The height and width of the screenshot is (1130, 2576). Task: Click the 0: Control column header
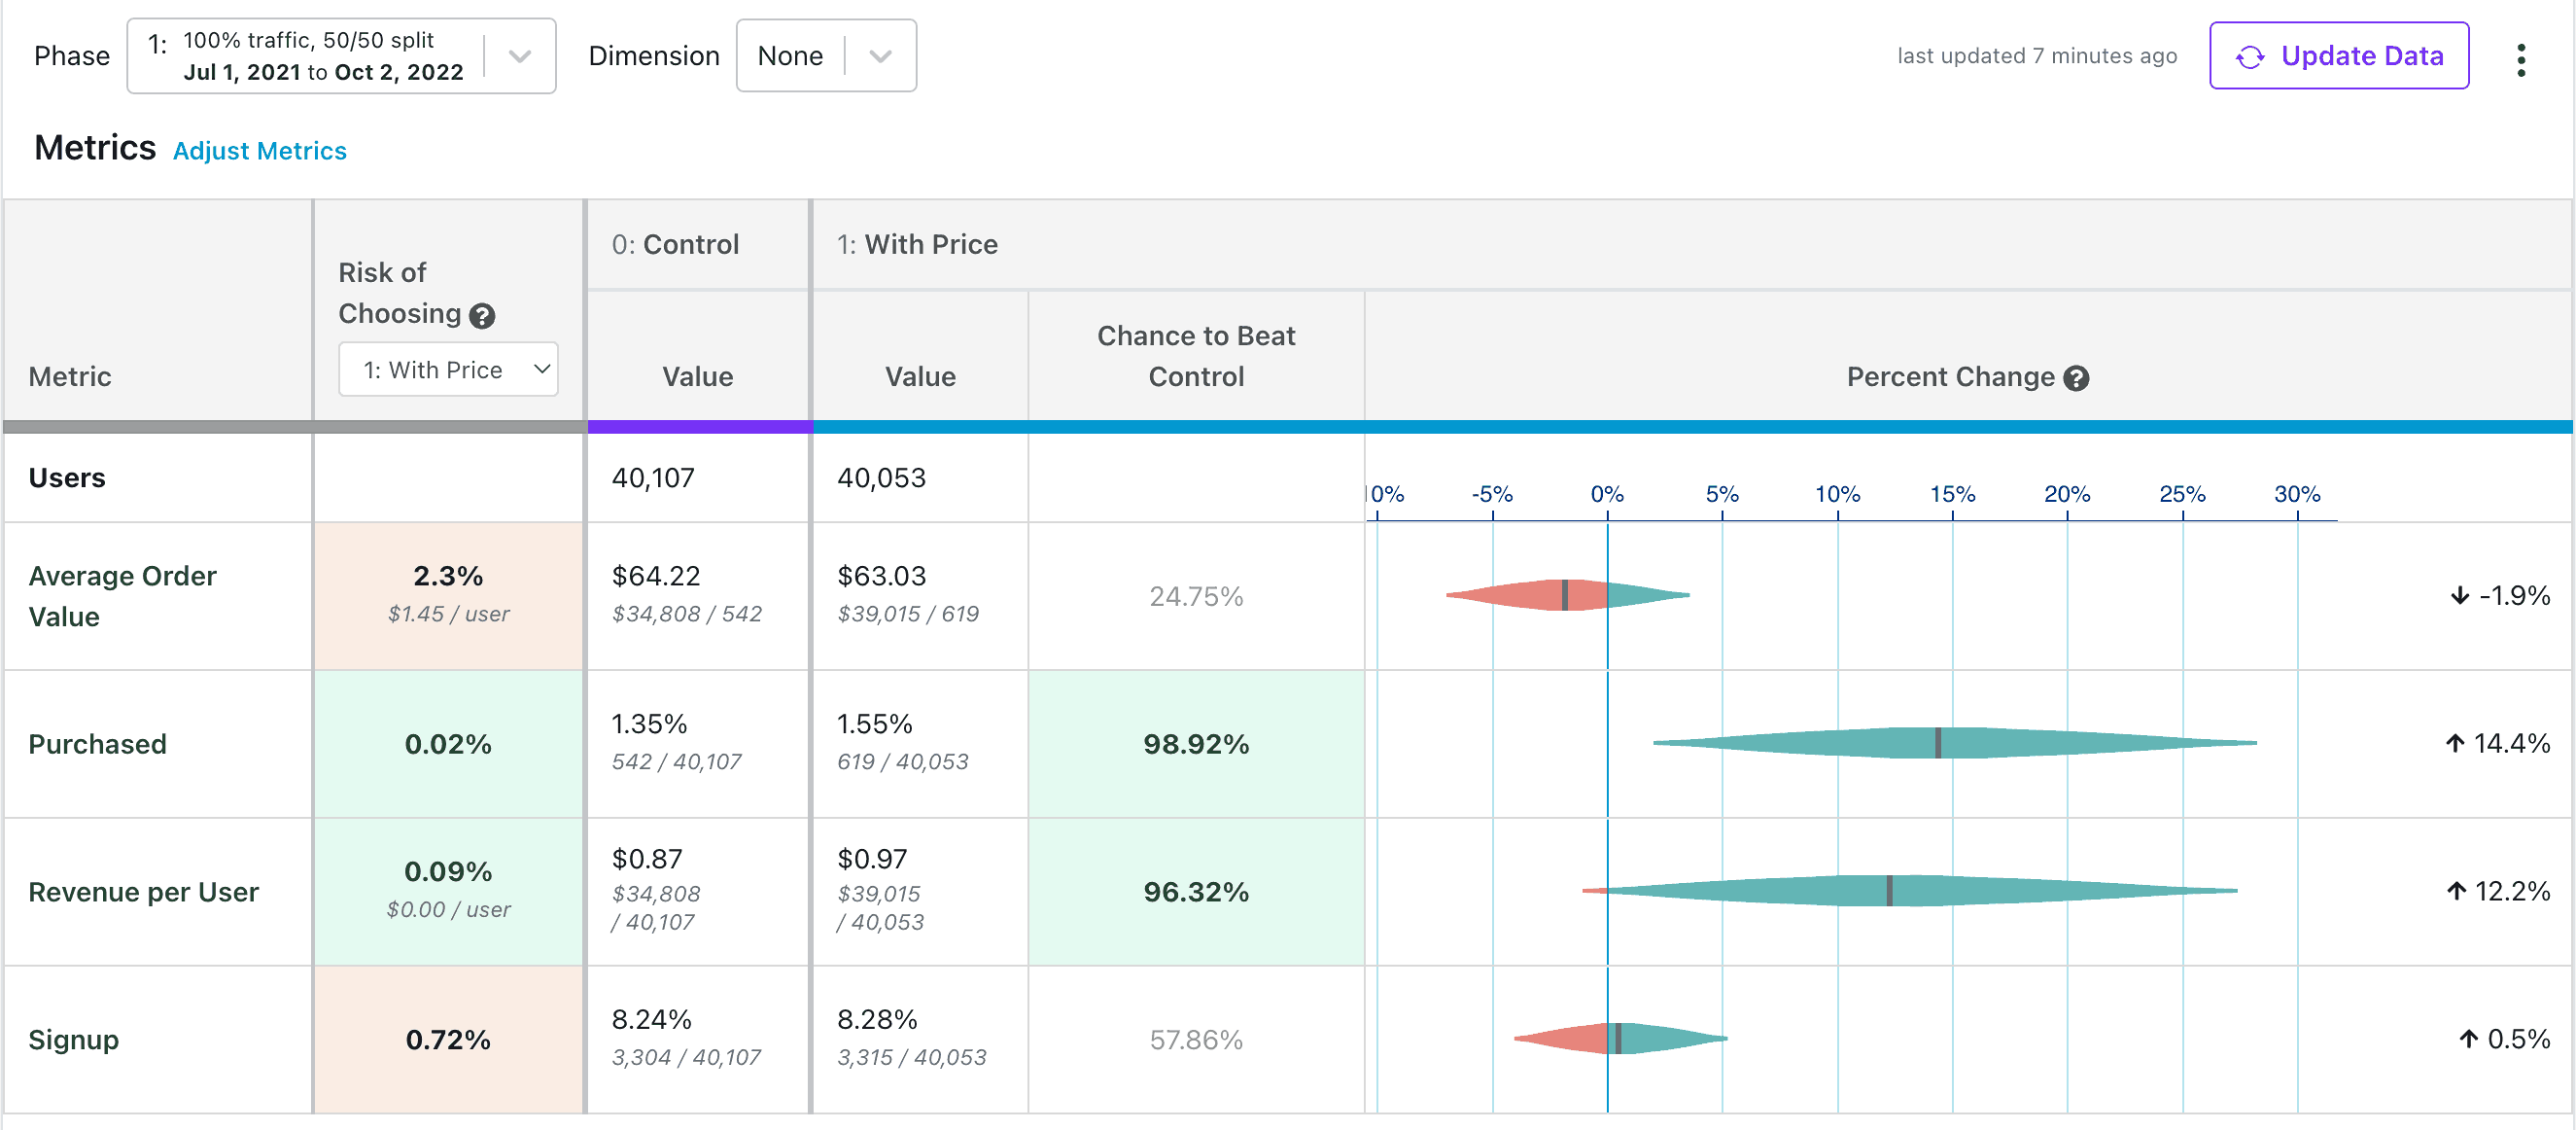[675, 245]
